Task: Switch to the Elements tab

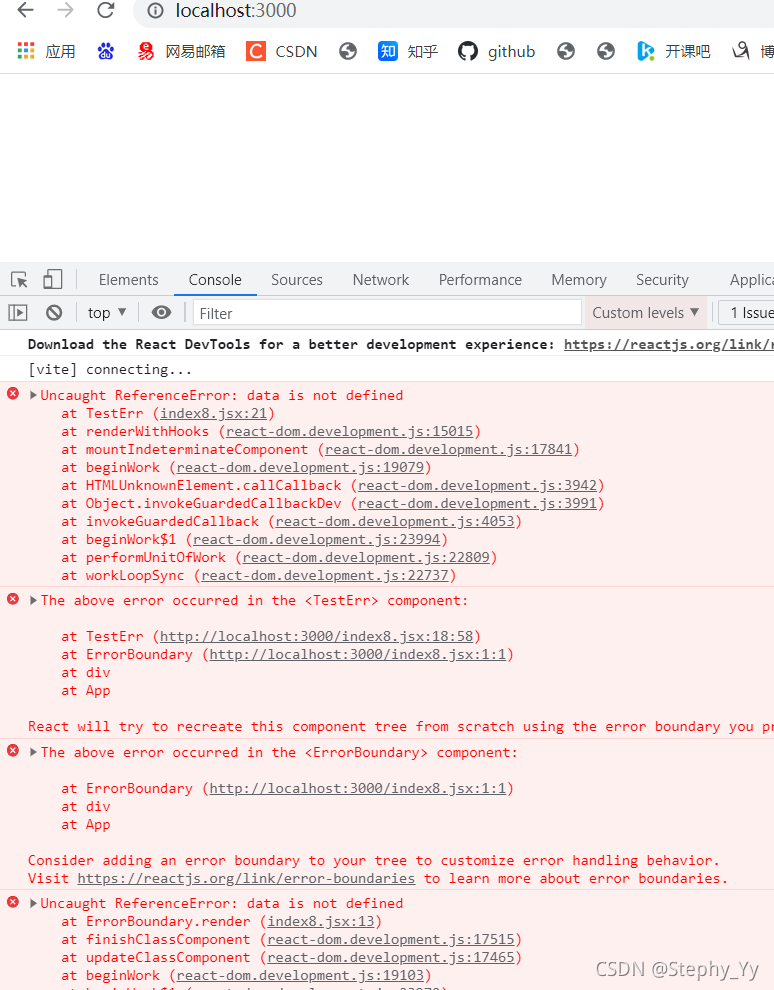Action: pyautogui.click(x=129, y=280)
